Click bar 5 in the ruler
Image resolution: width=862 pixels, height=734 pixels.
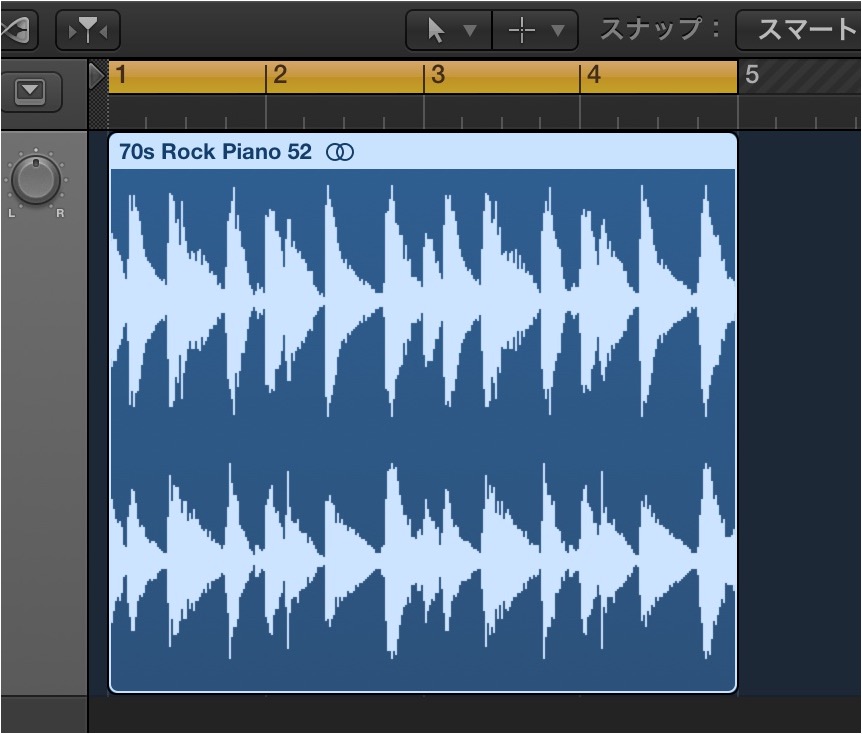[x=752, y=75]
